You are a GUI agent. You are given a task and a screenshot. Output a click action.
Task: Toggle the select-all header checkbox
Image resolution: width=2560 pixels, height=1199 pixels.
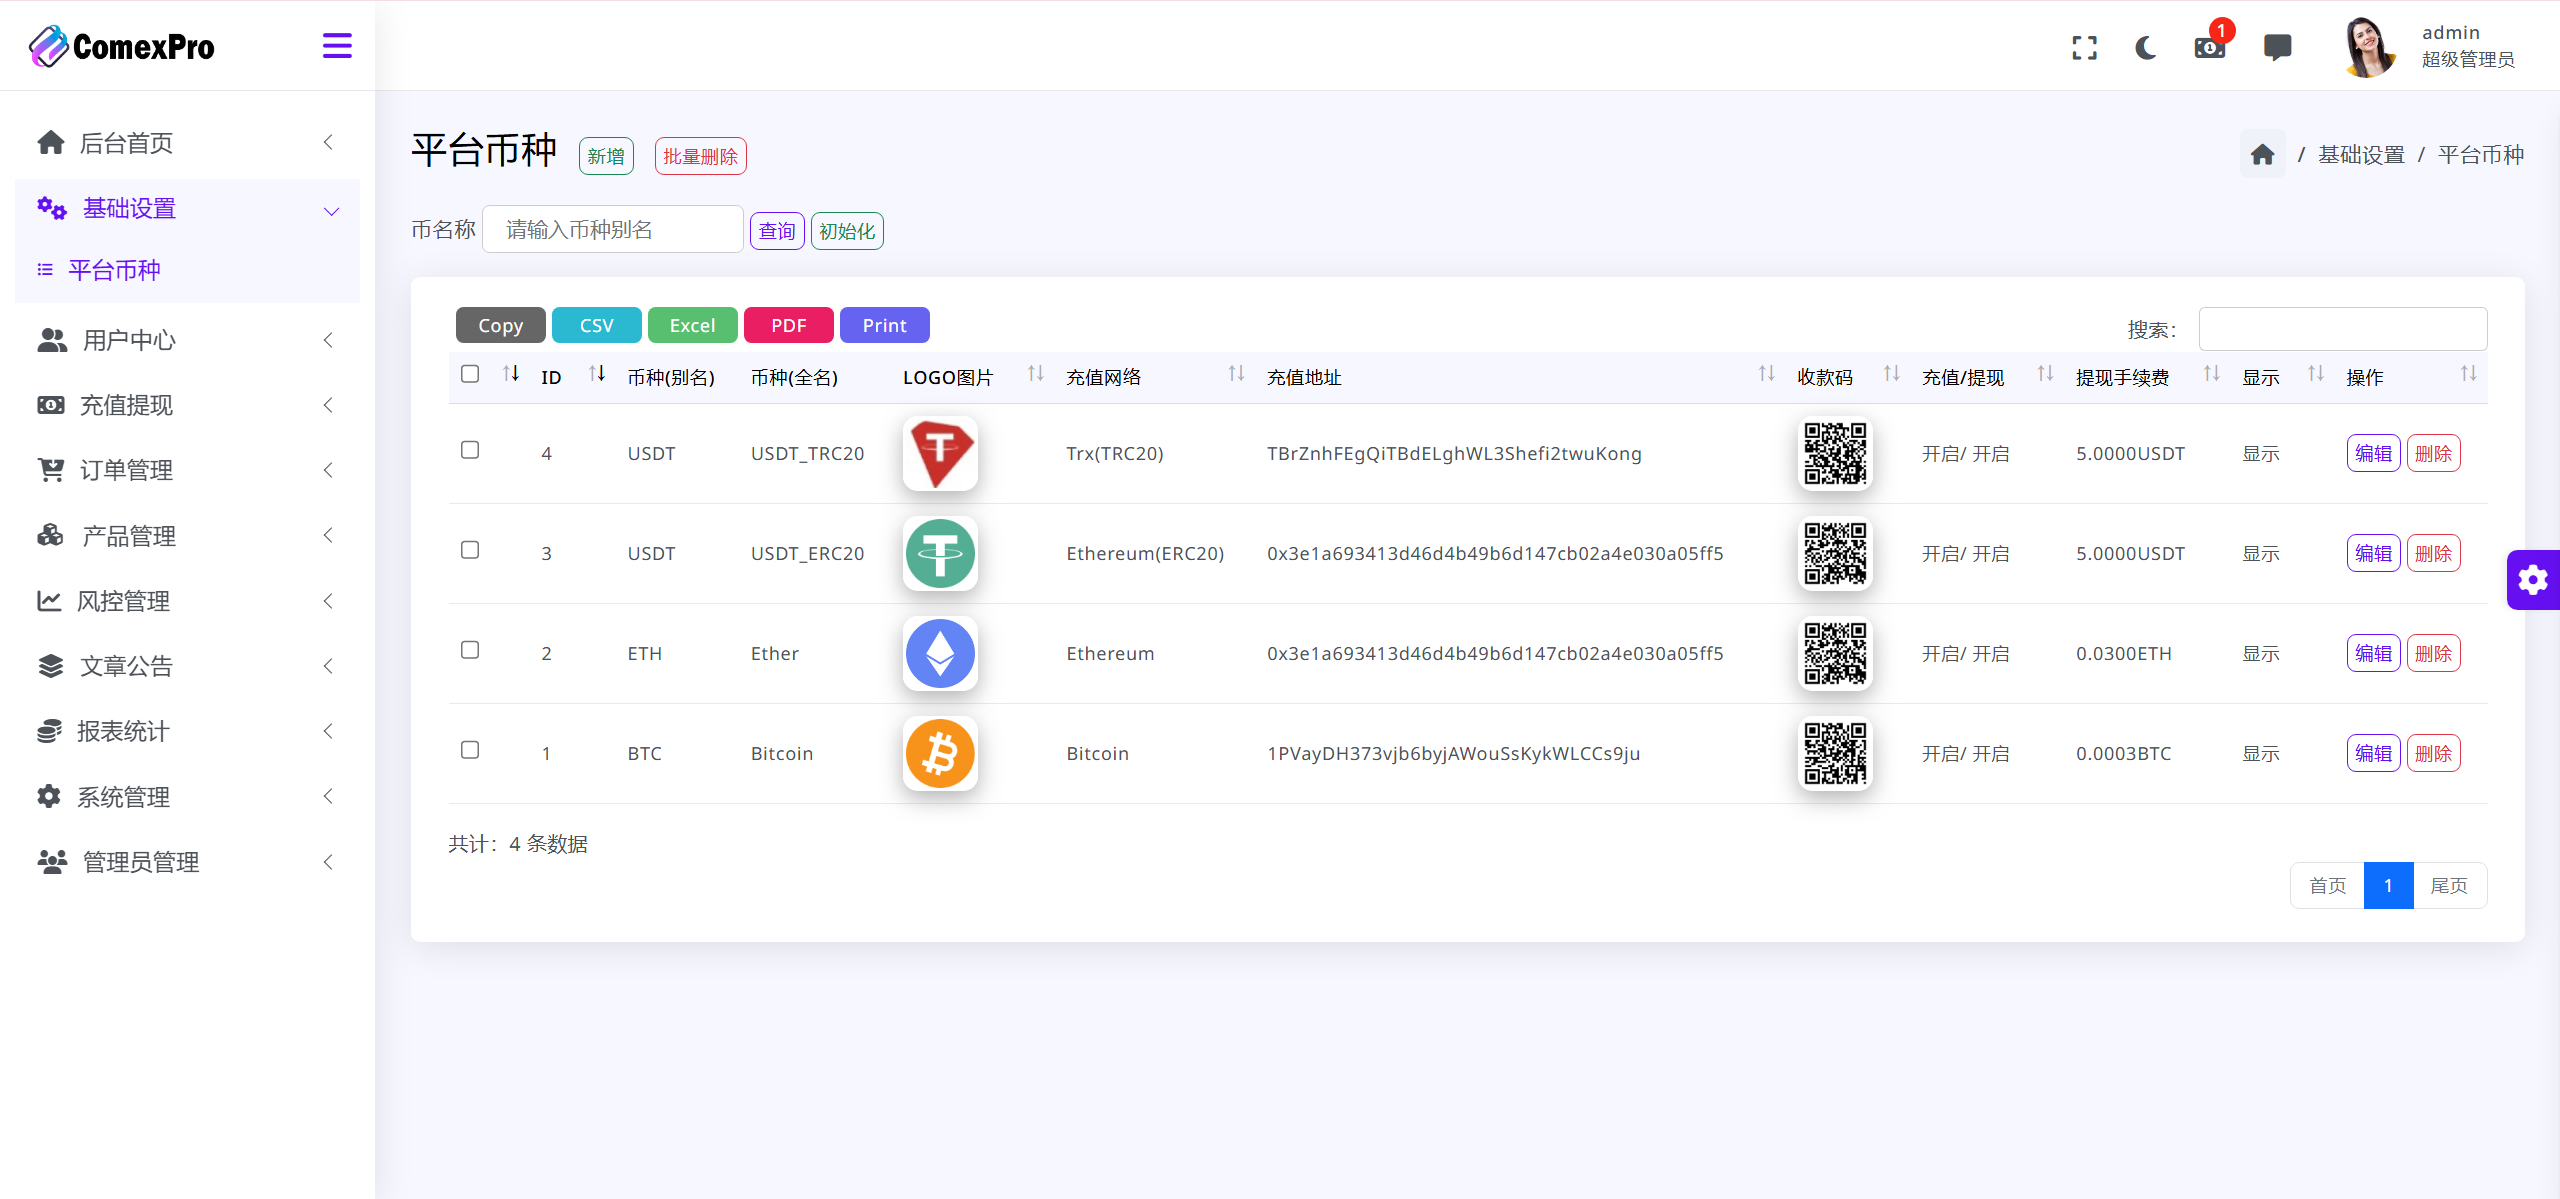click(x=470, y=374)
